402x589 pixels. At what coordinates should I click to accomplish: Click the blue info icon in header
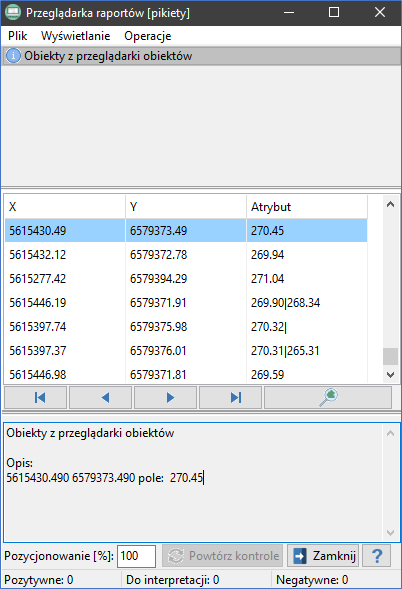tap(13, 56)
